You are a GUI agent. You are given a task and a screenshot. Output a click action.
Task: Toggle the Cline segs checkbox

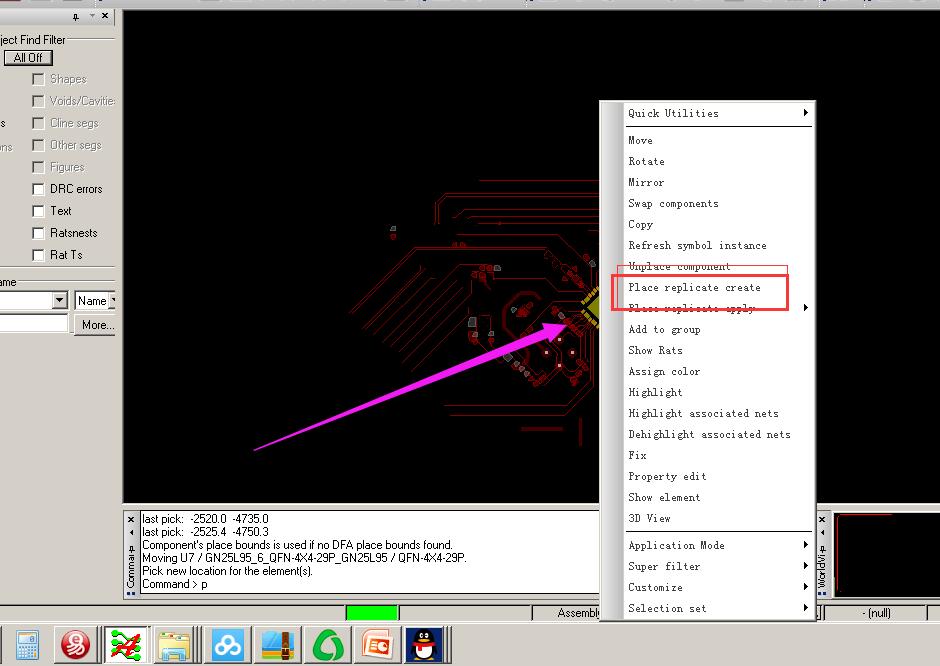point(38,123)
